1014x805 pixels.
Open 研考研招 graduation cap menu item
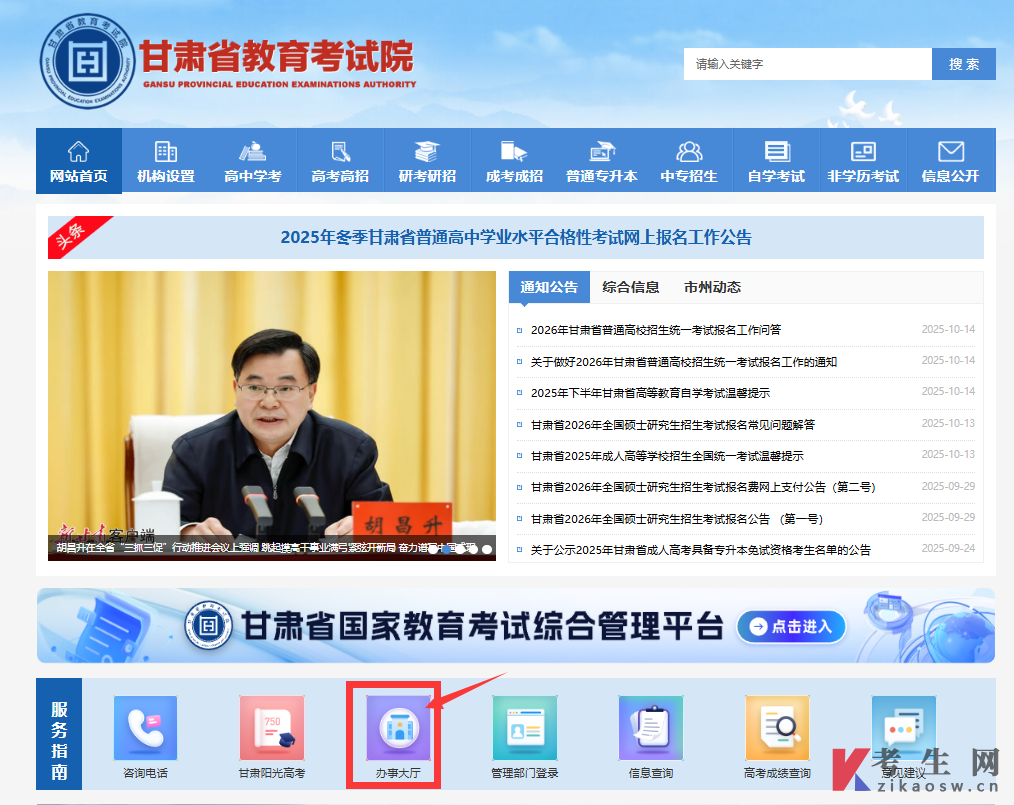427,161
